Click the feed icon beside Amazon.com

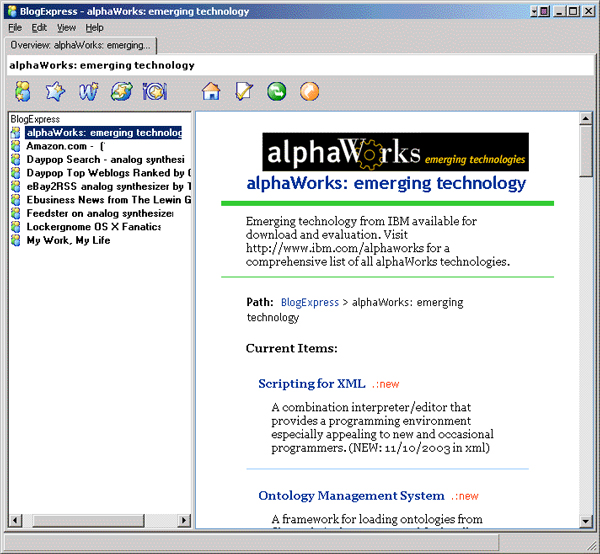pos(16,146)
